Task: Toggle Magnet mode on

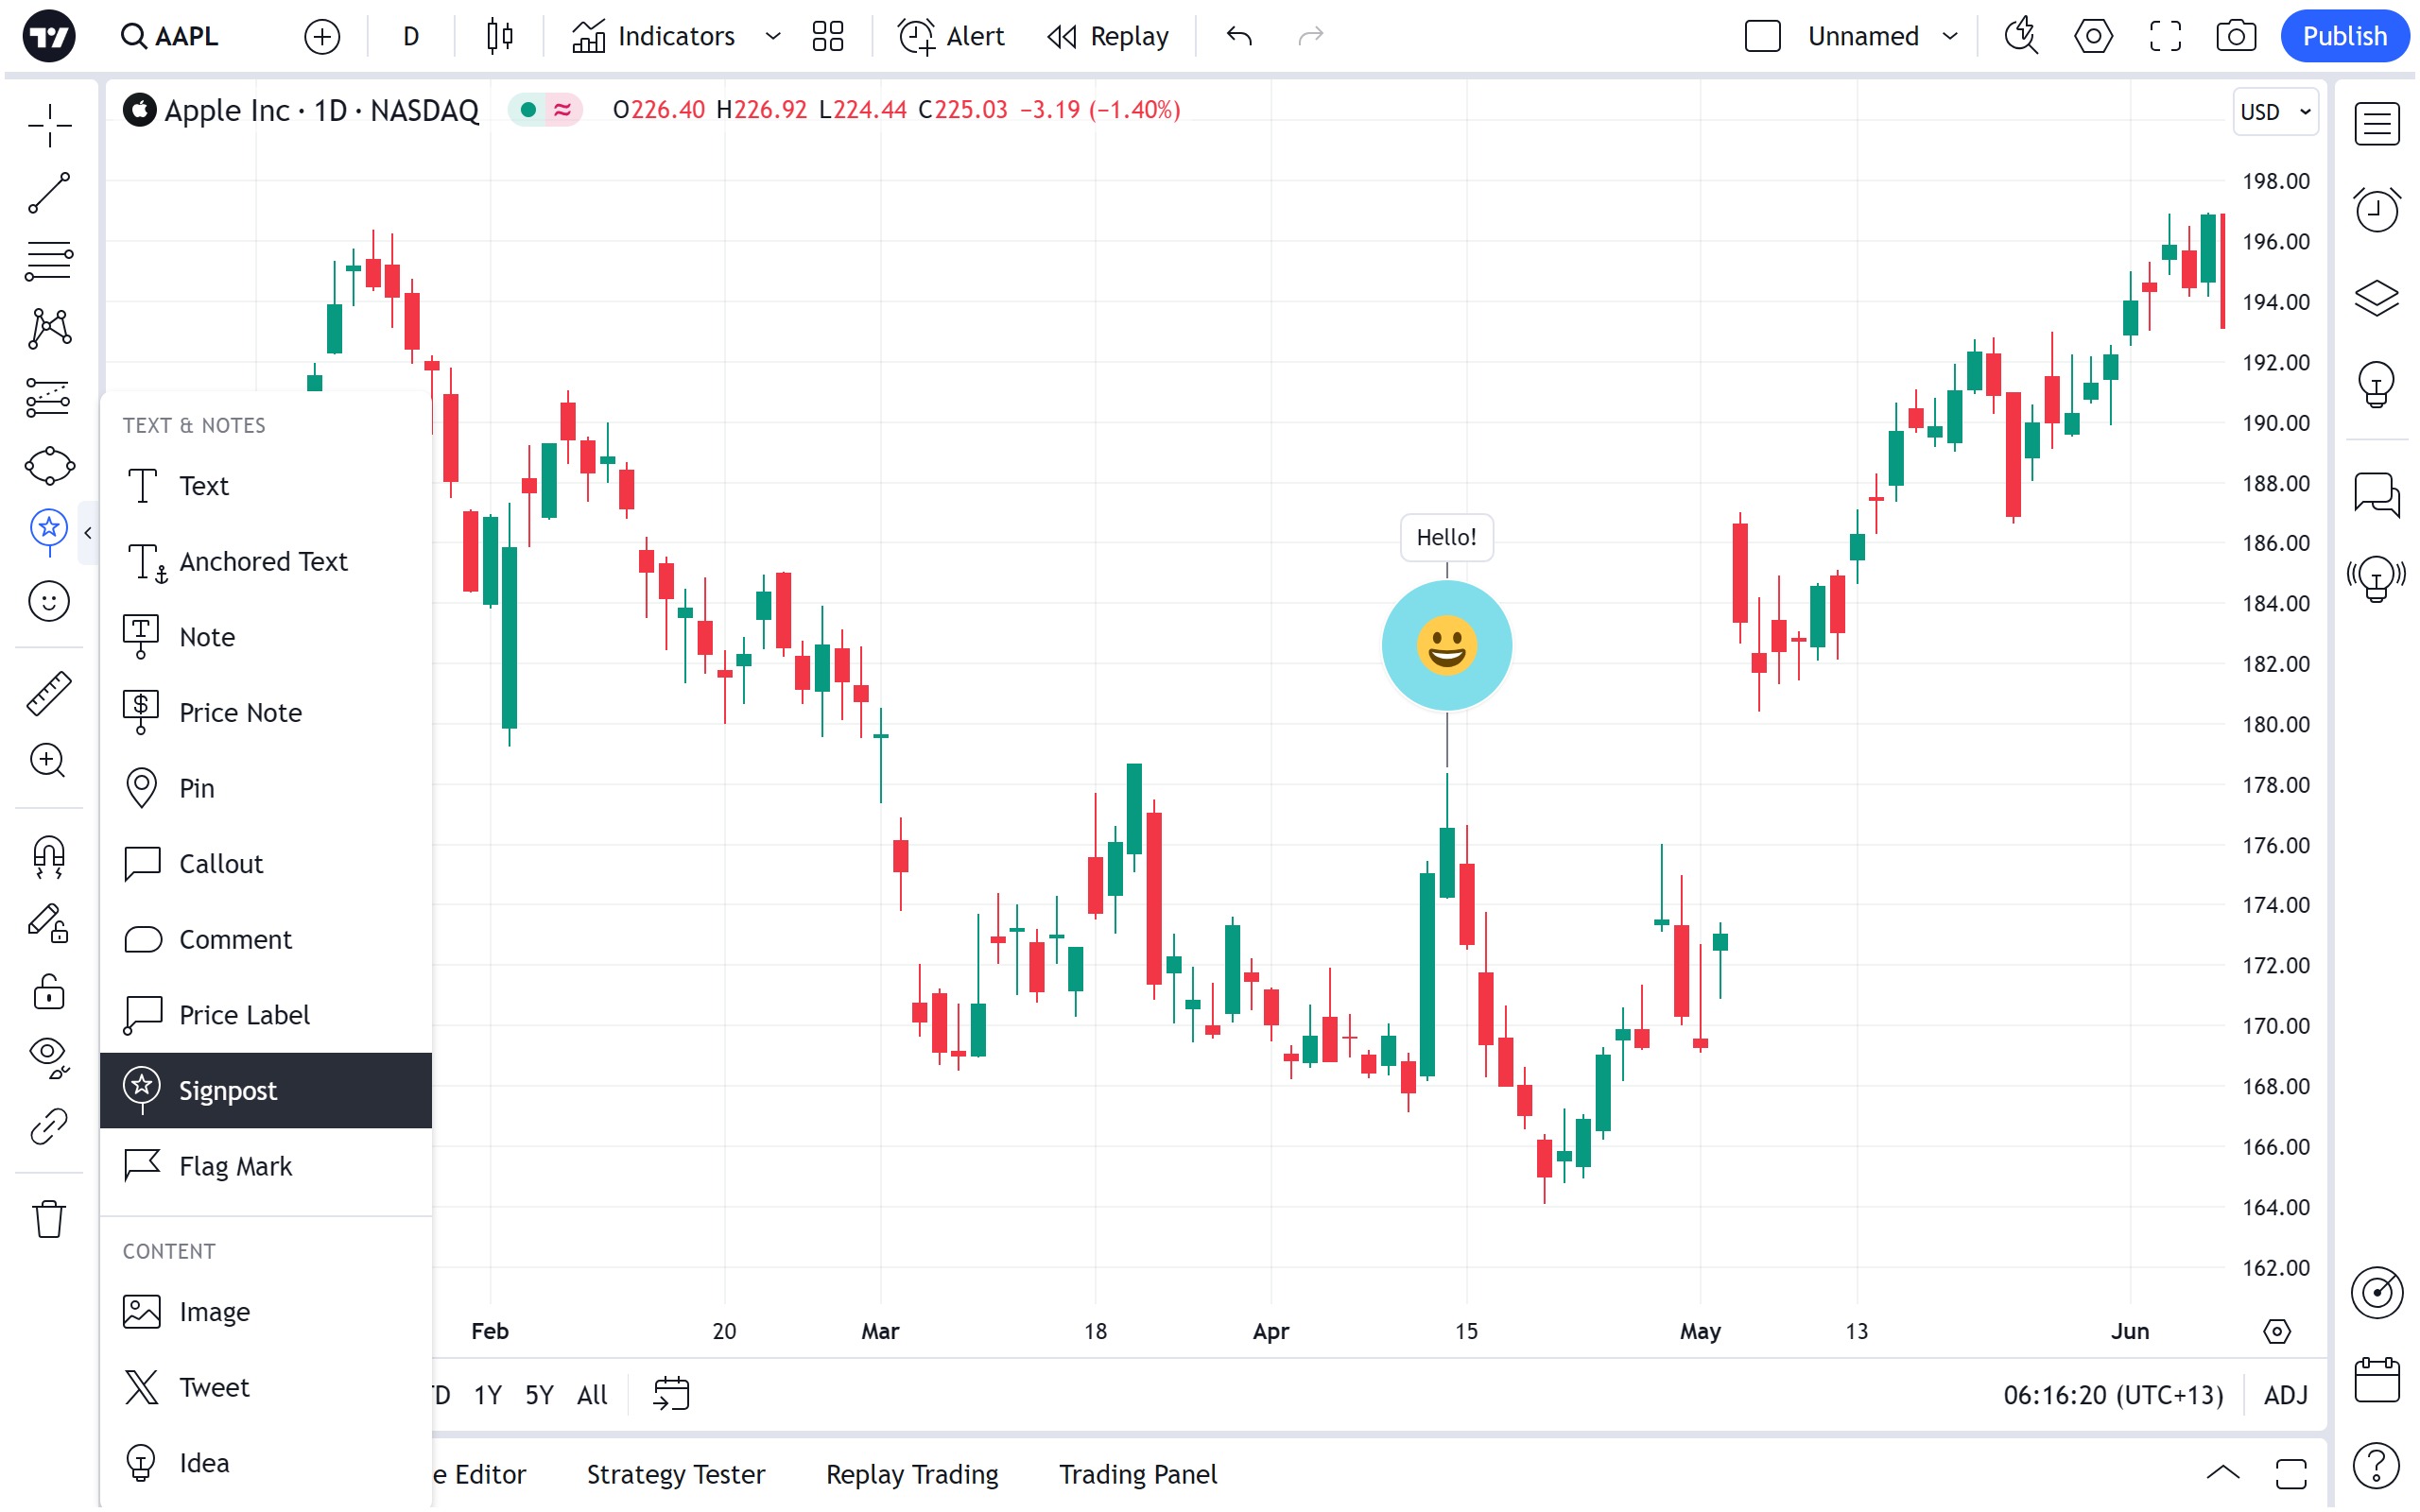Action: click(48, 856)
